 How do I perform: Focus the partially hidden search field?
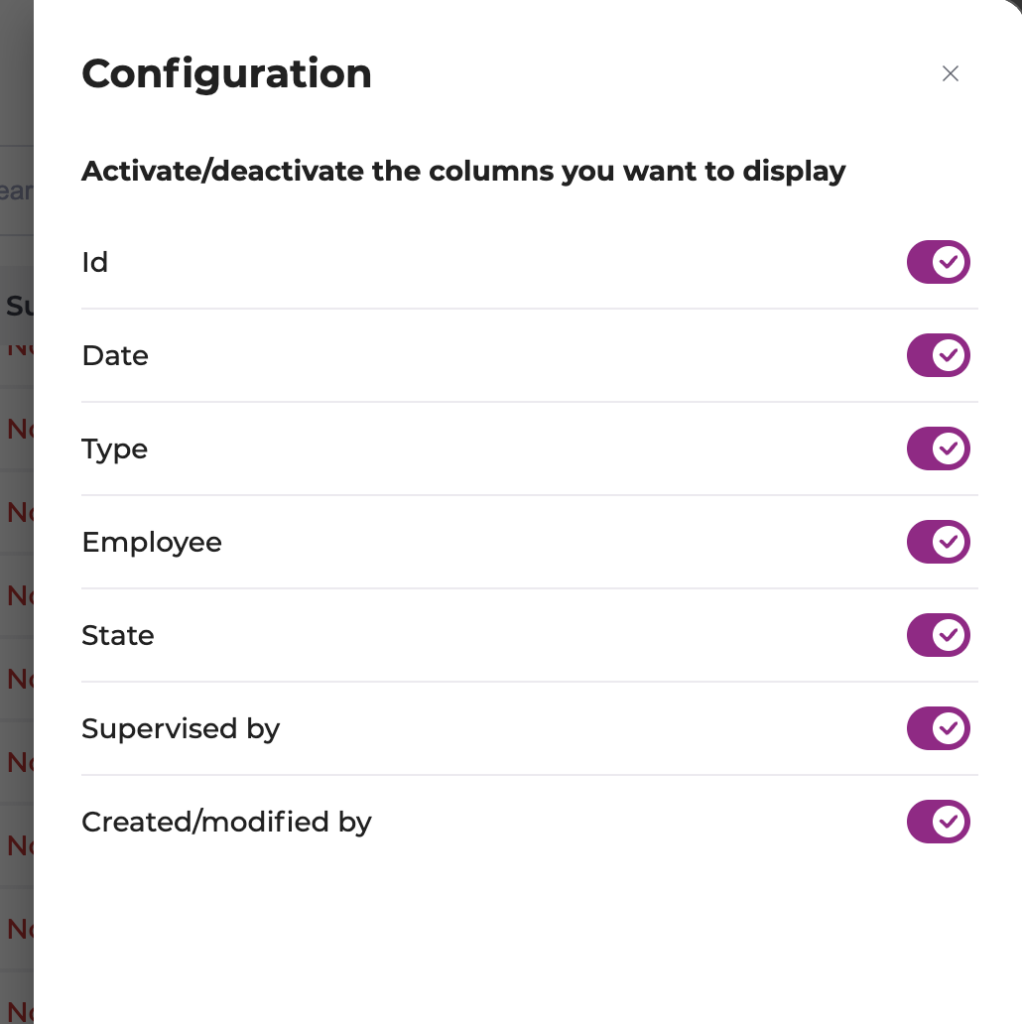pos(16,191)
